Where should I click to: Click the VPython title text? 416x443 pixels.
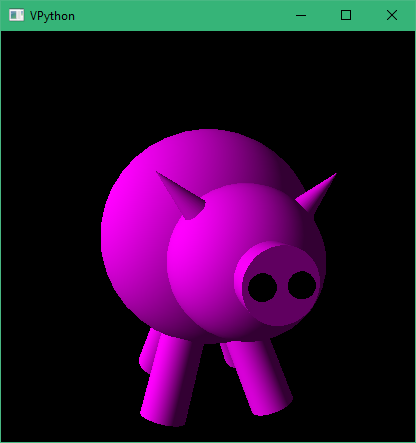[x=52, y=16]
